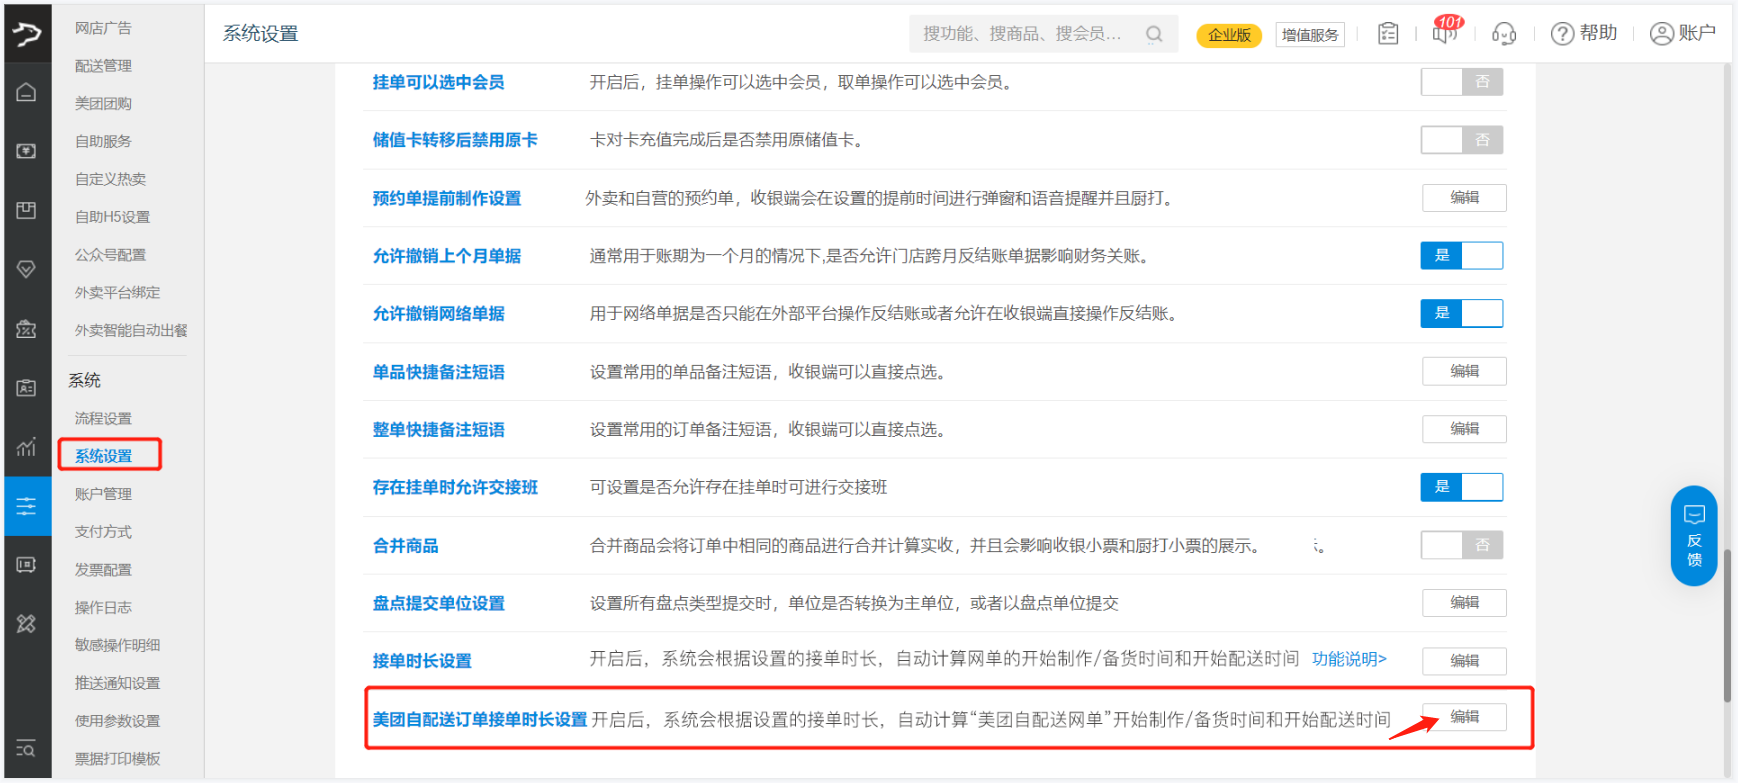Open 美团团购 menu item
The height and width of the screenshot is (783, 1738).
point(103,104)
